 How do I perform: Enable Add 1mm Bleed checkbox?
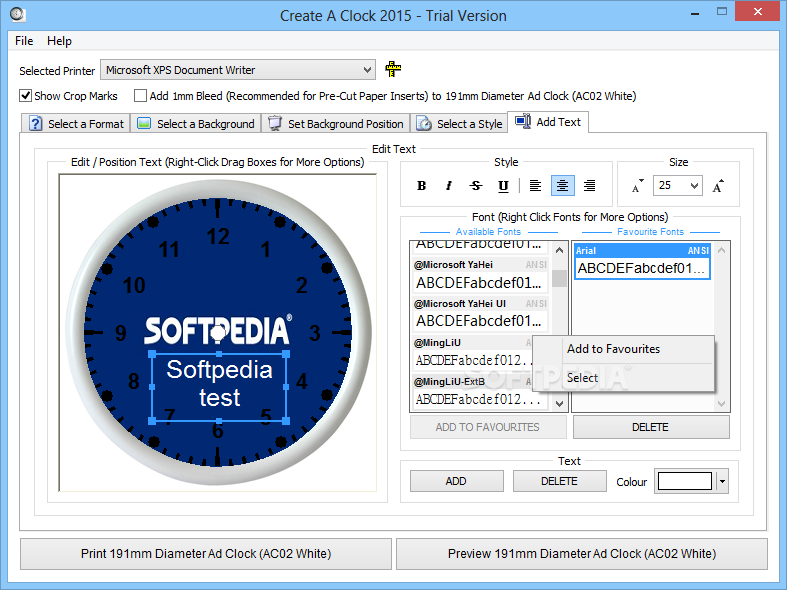141,95
